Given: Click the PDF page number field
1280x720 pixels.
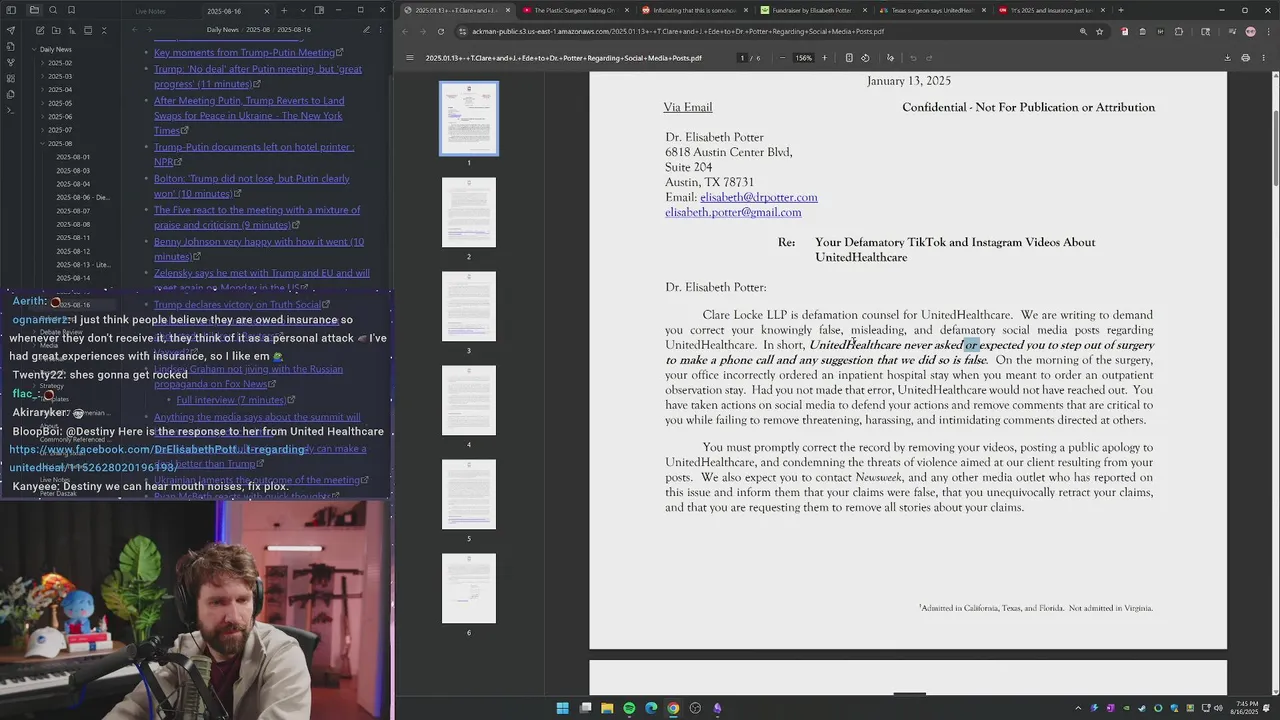Looking at the screenshot, I should pos(742,58).
